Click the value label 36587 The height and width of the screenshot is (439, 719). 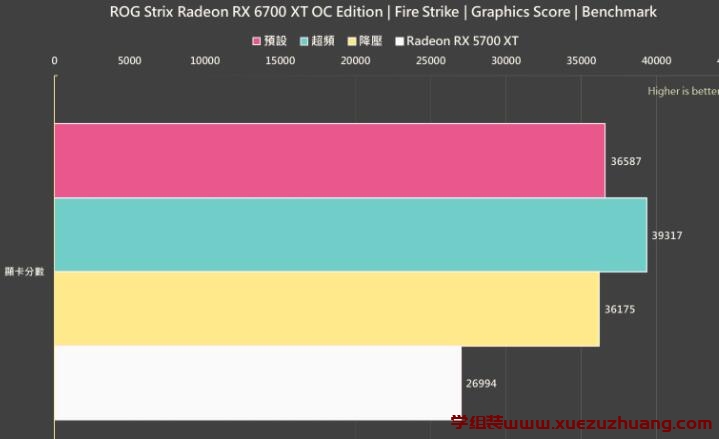(x=626, y=161)
